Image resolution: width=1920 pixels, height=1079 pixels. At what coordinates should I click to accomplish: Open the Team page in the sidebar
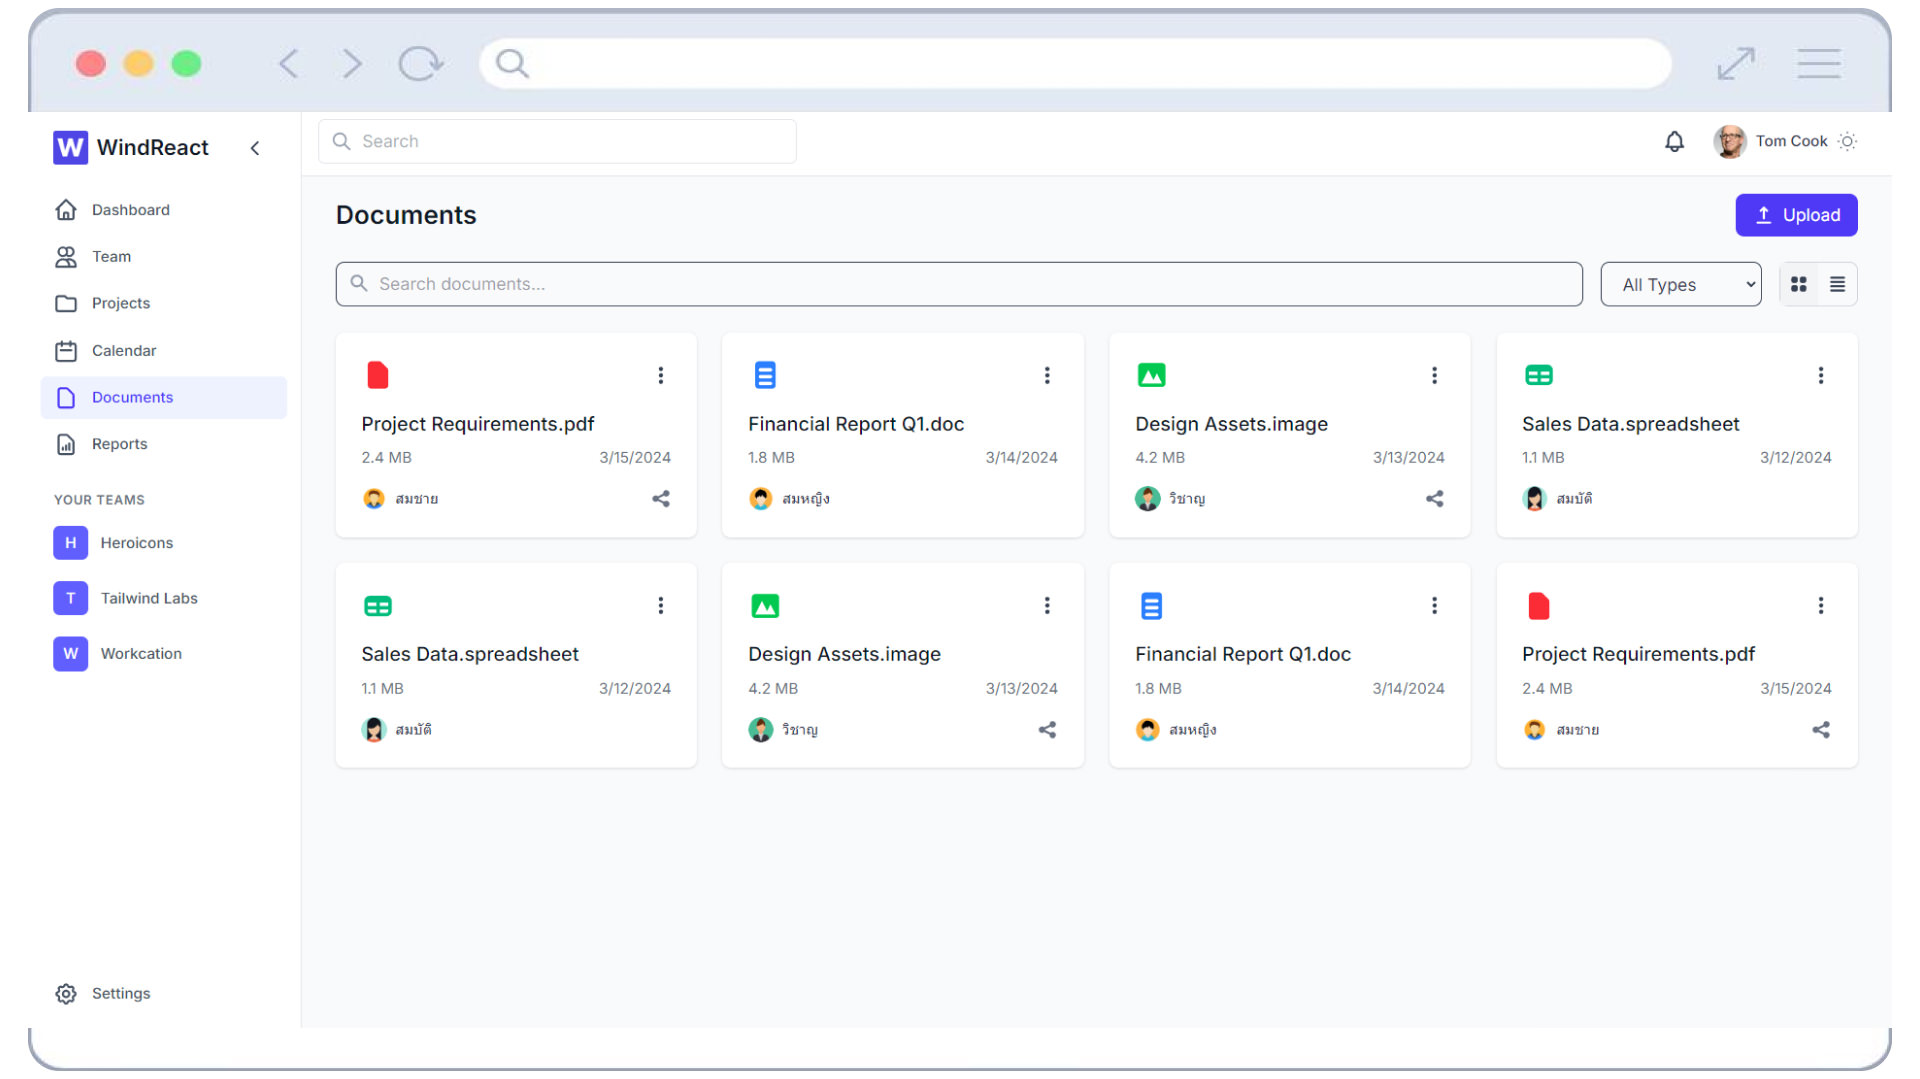(x=164, y=257)
